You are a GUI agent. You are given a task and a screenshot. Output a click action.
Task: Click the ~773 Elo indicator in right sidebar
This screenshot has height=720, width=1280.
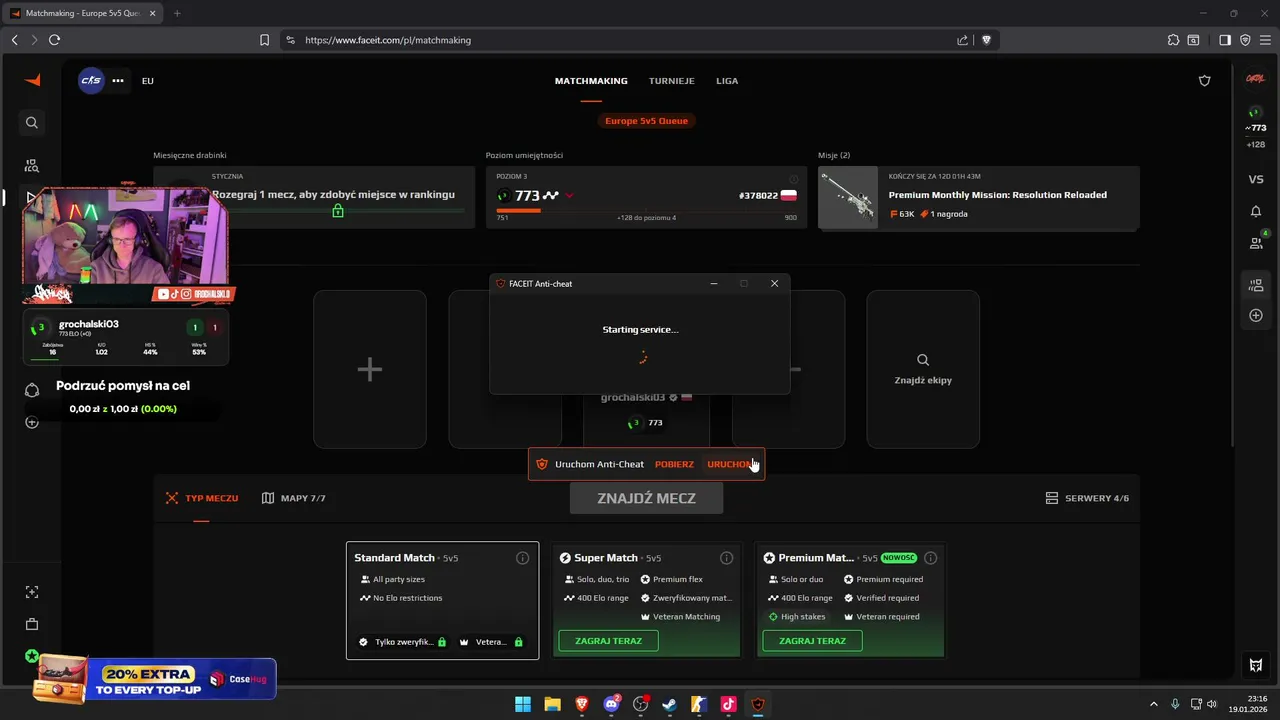(x=1255, y=128)
